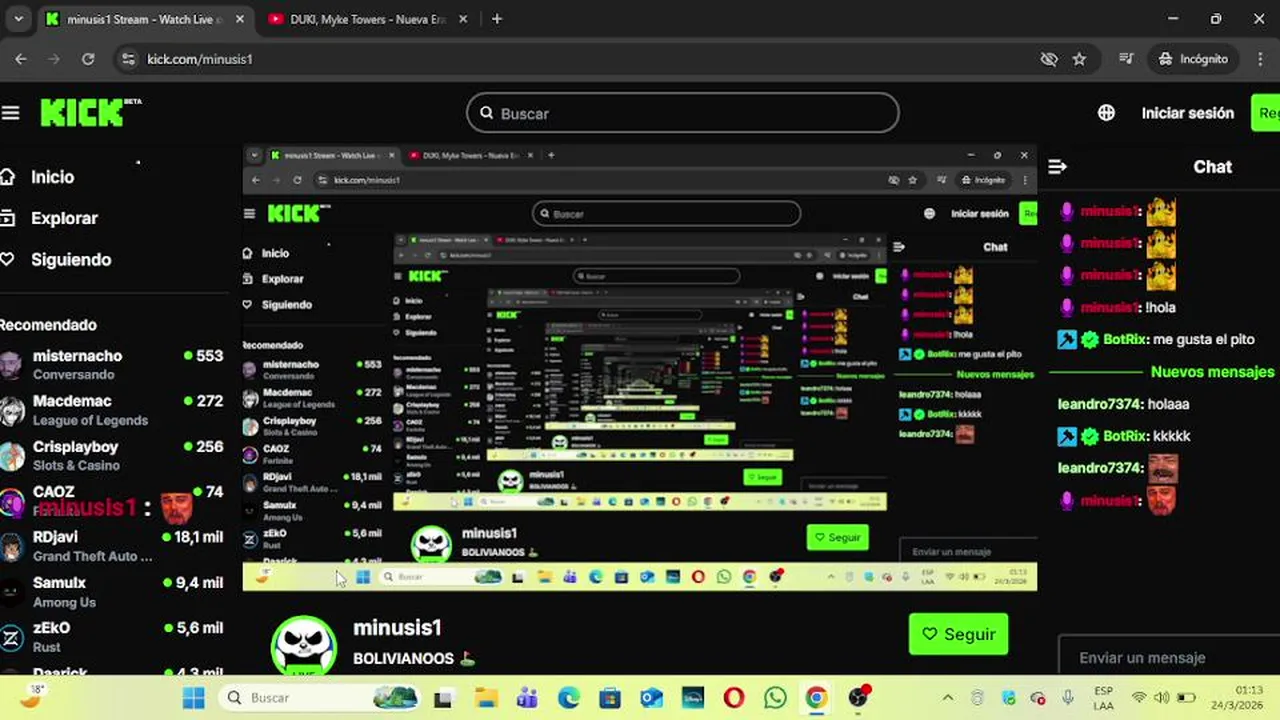This screenshot has height=720, width=1280.
Task: Open Wi-Fi network settings in tray
Action: (x=1138, y=698)
